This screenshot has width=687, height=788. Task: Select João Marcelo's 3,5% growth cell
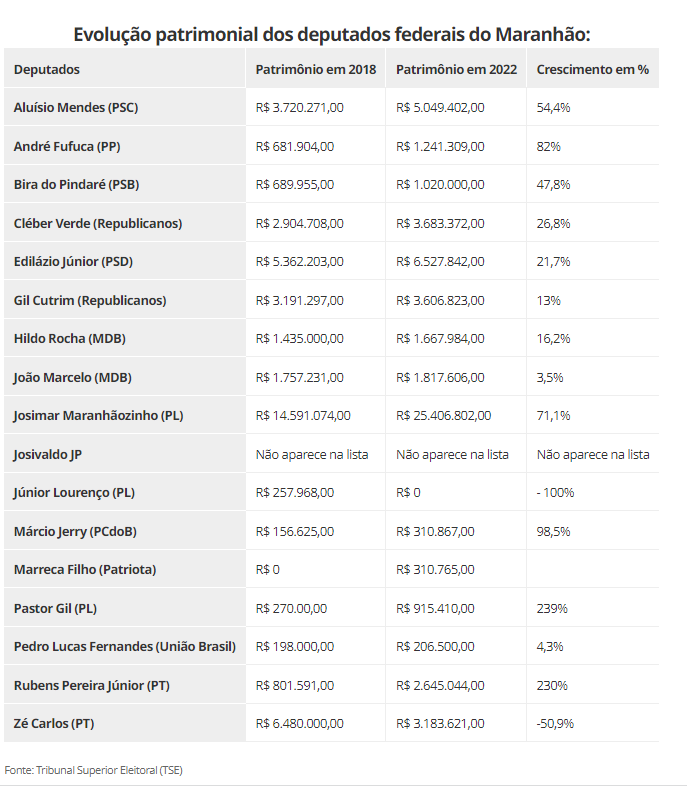[x=551, y=377]
